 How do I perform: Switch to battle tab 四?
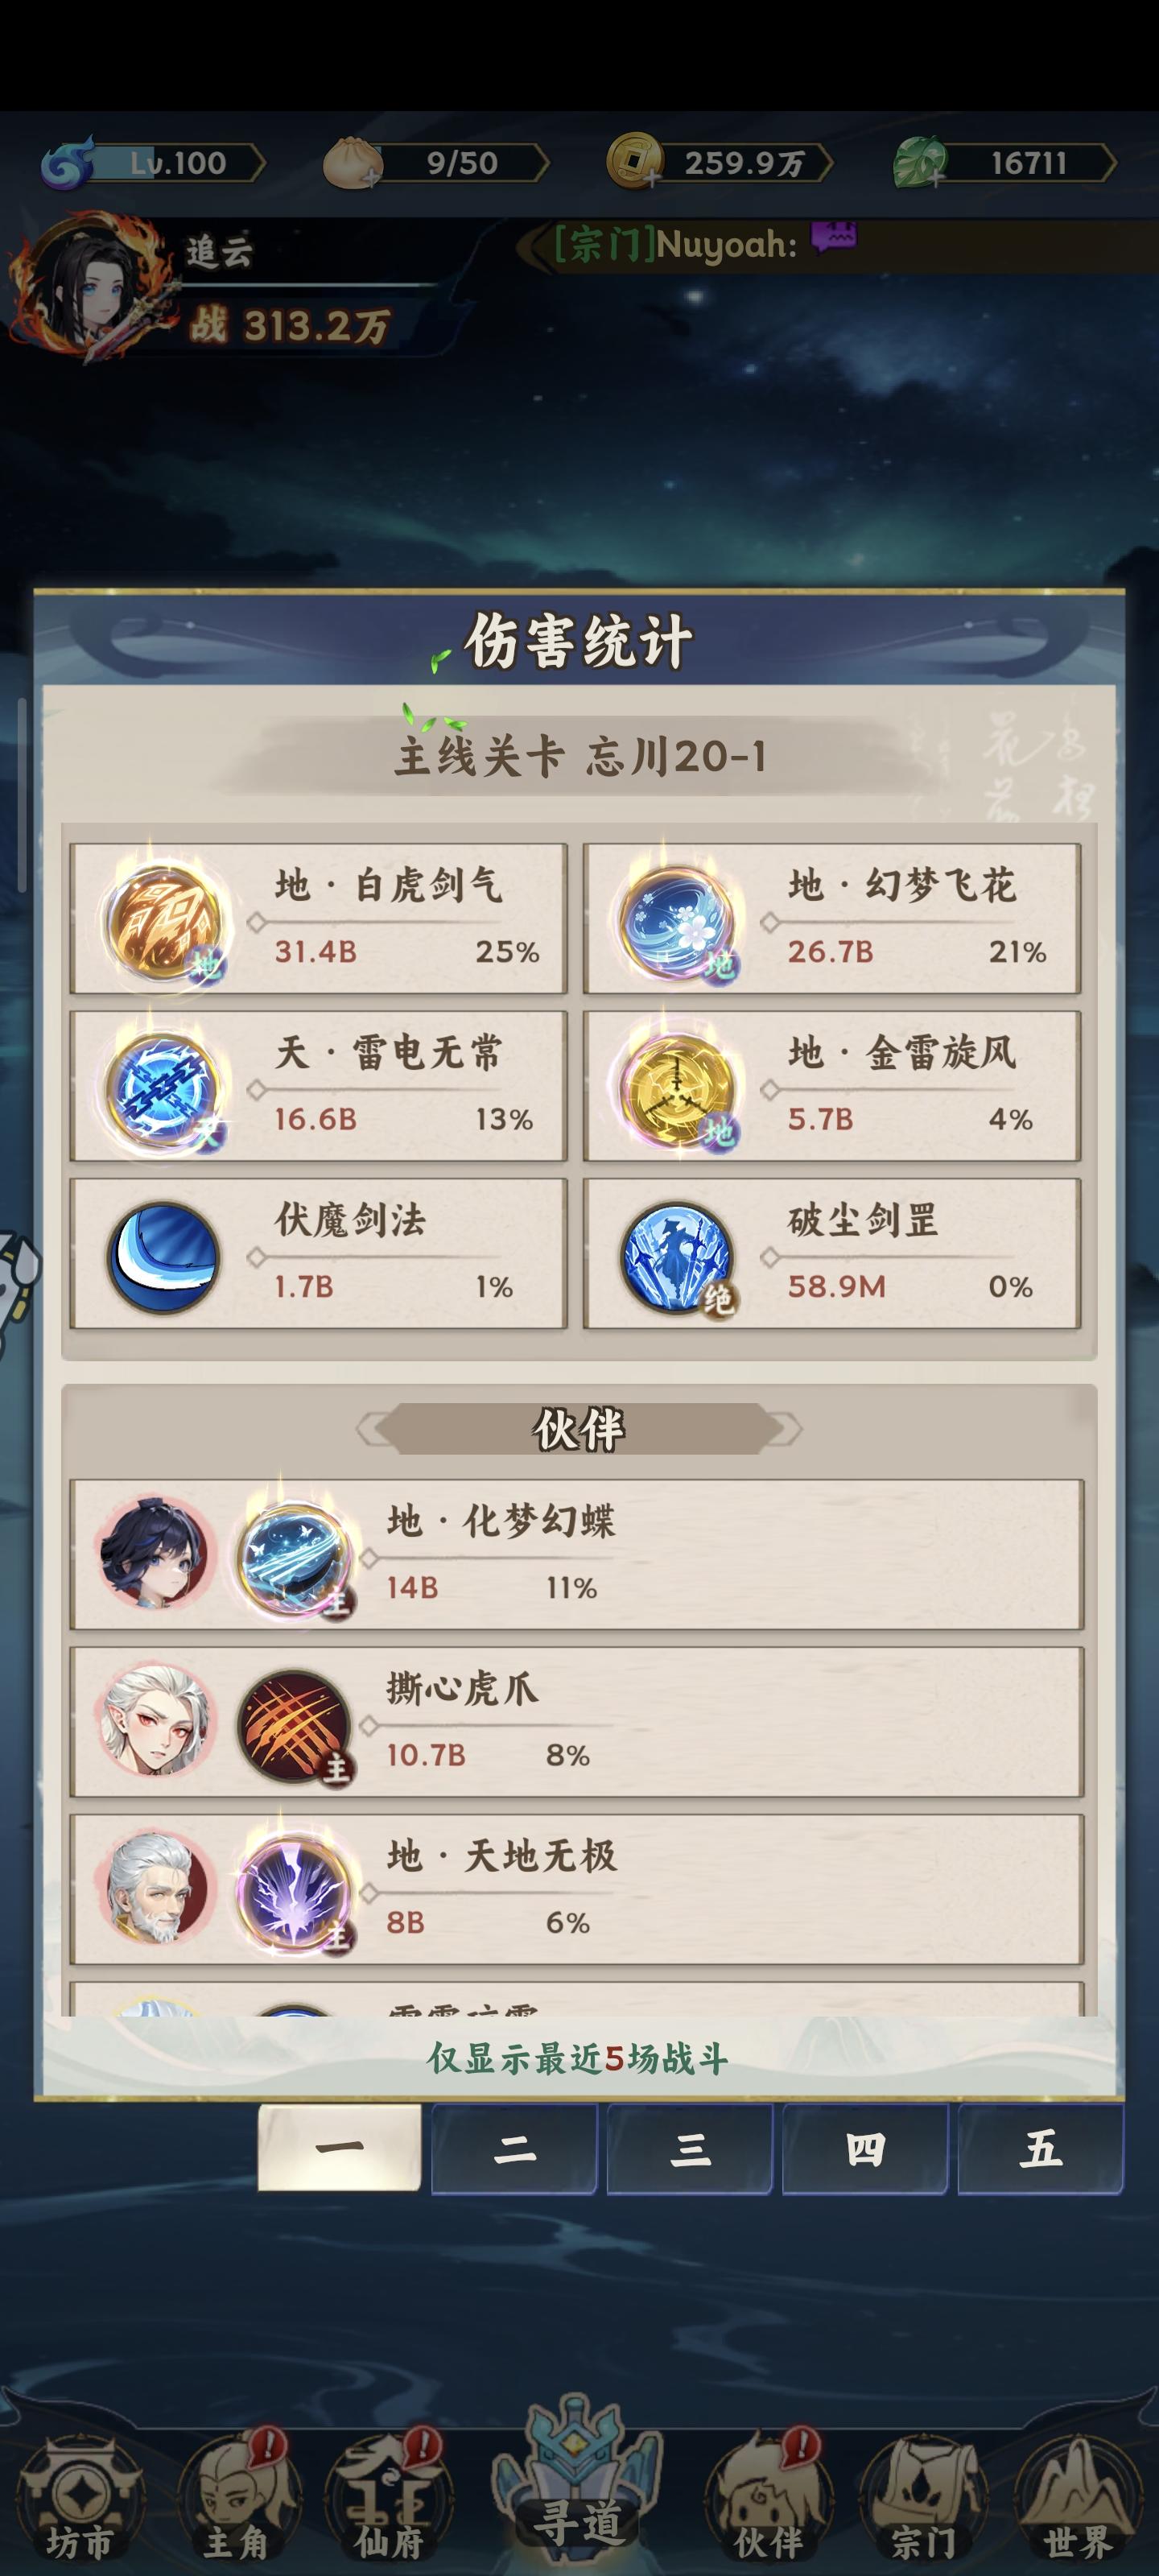(865, 2148)
